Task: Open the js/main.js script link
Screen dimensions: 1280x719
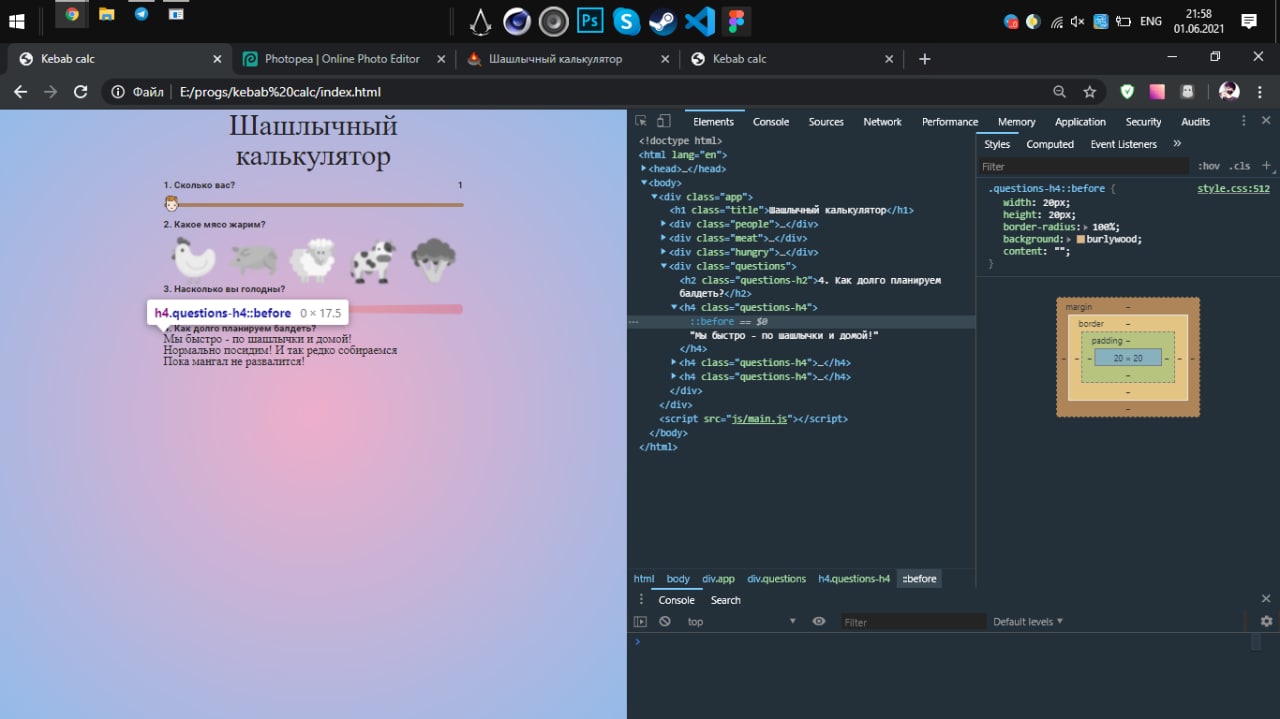Action: [x=761, y=419]
